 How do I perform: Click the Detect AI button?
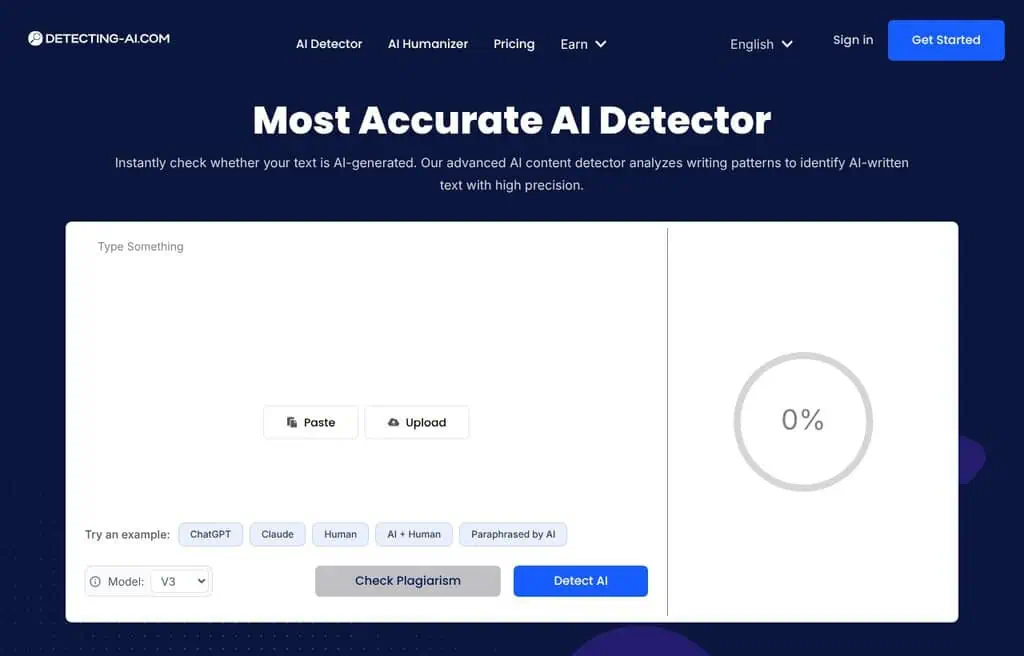click(x=581, y=581)
